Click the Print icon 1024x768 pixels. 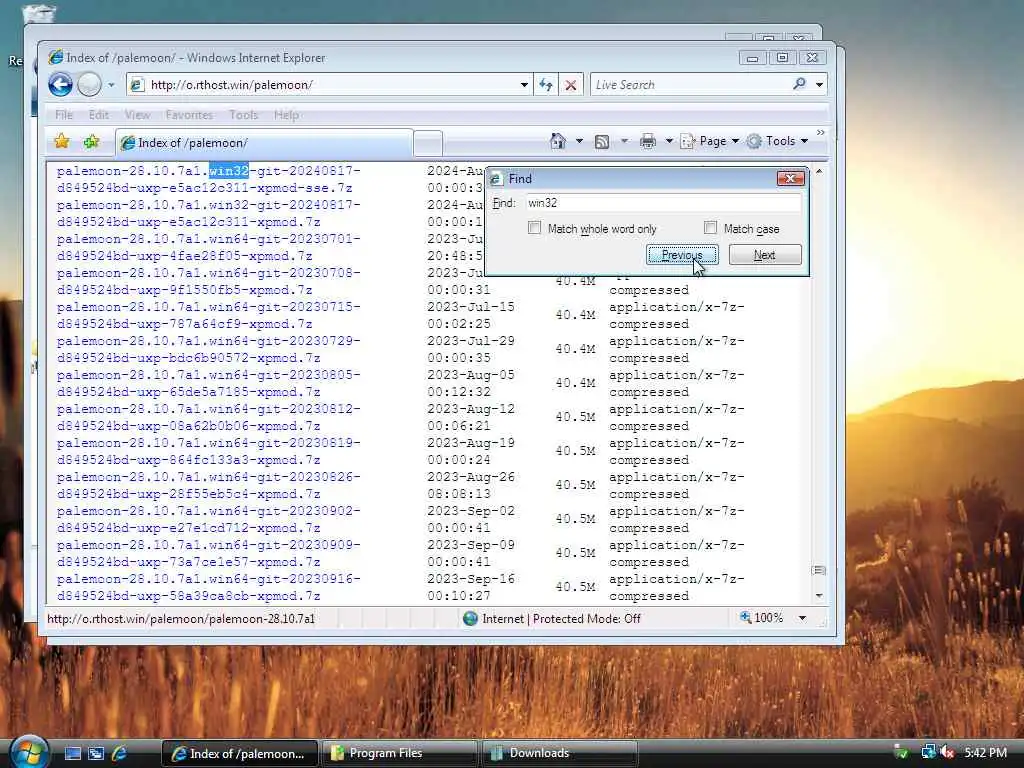click(x=648, y=141)
